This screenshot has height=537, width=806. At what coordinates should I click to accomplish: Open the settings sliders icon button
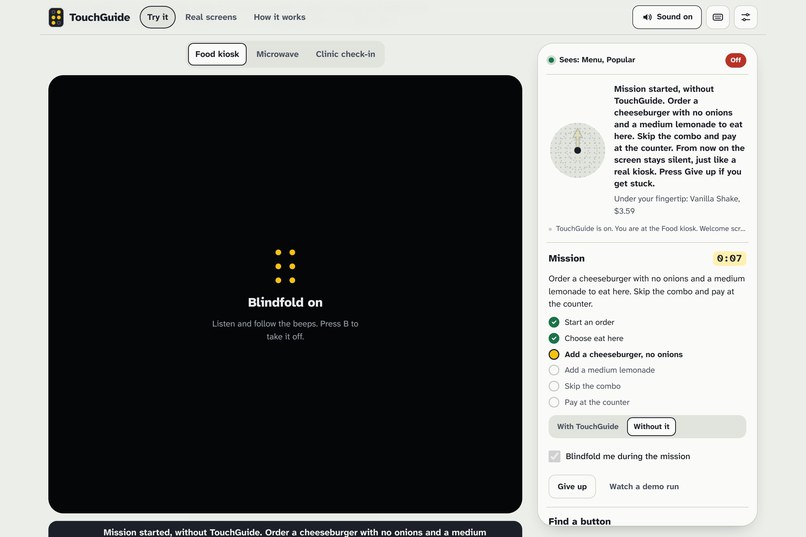[x=745, y=17]
